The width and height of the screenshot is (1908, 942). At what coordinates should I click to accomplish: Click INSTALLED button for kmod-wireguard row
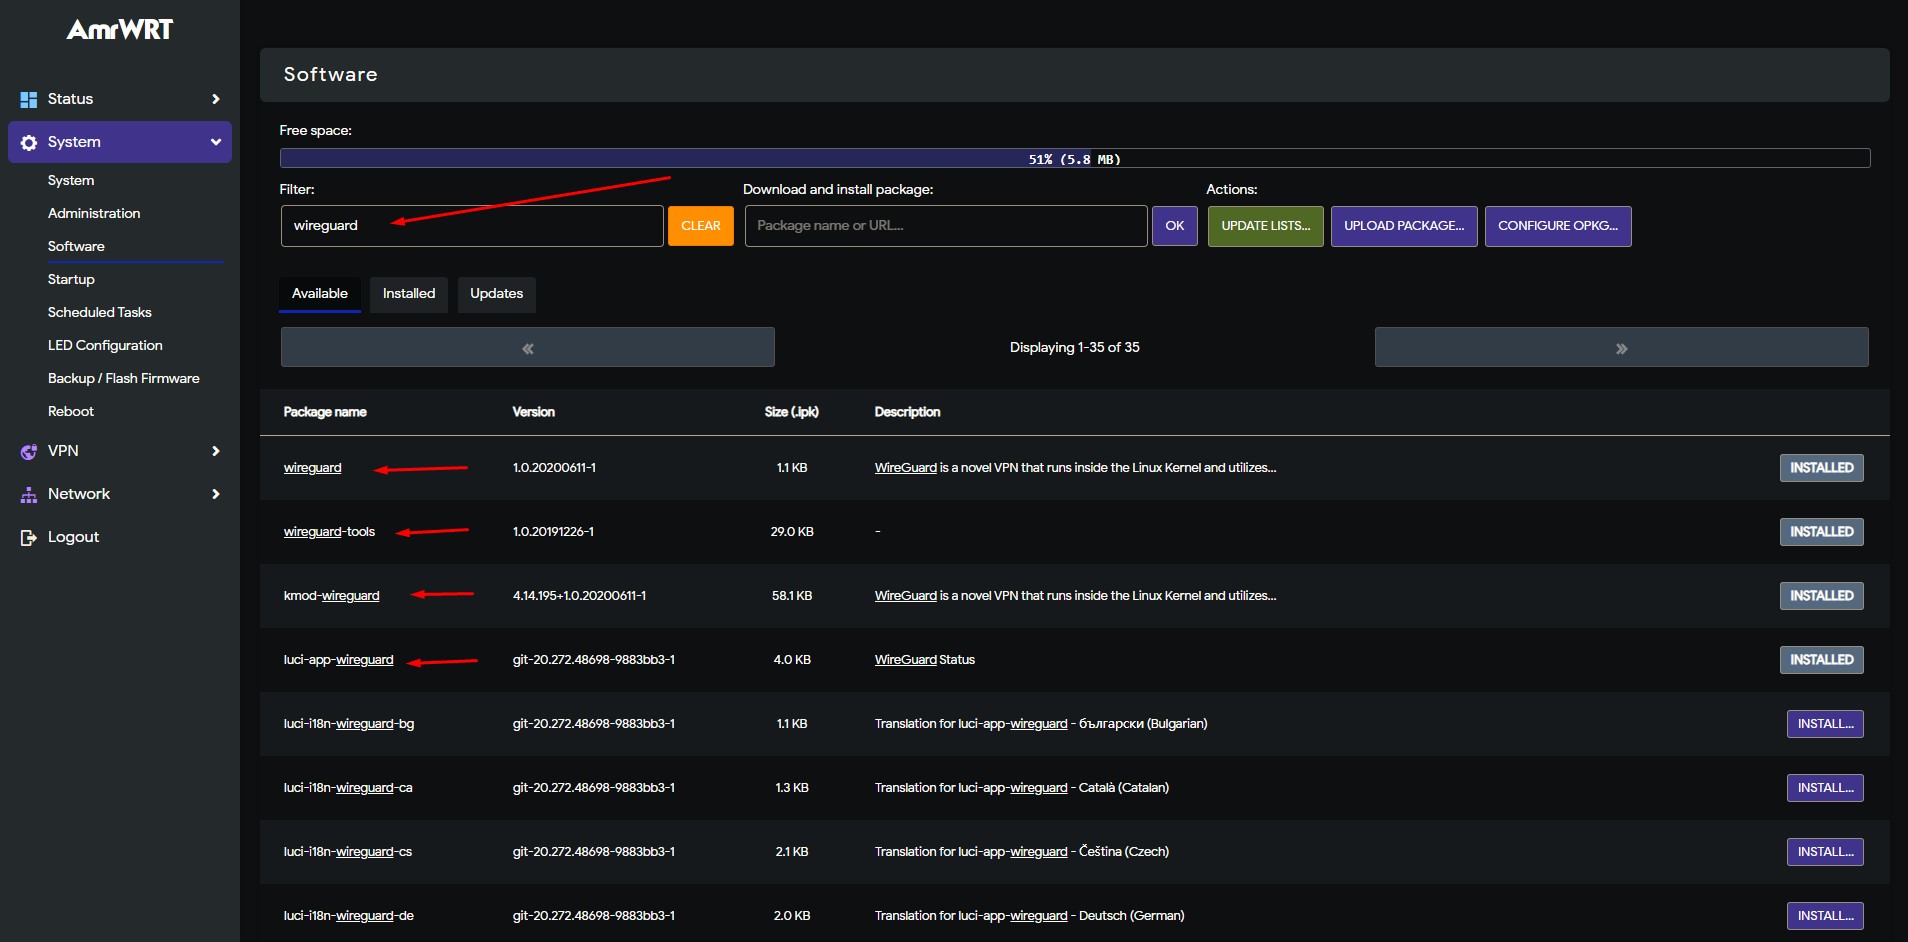[1821, 596]
